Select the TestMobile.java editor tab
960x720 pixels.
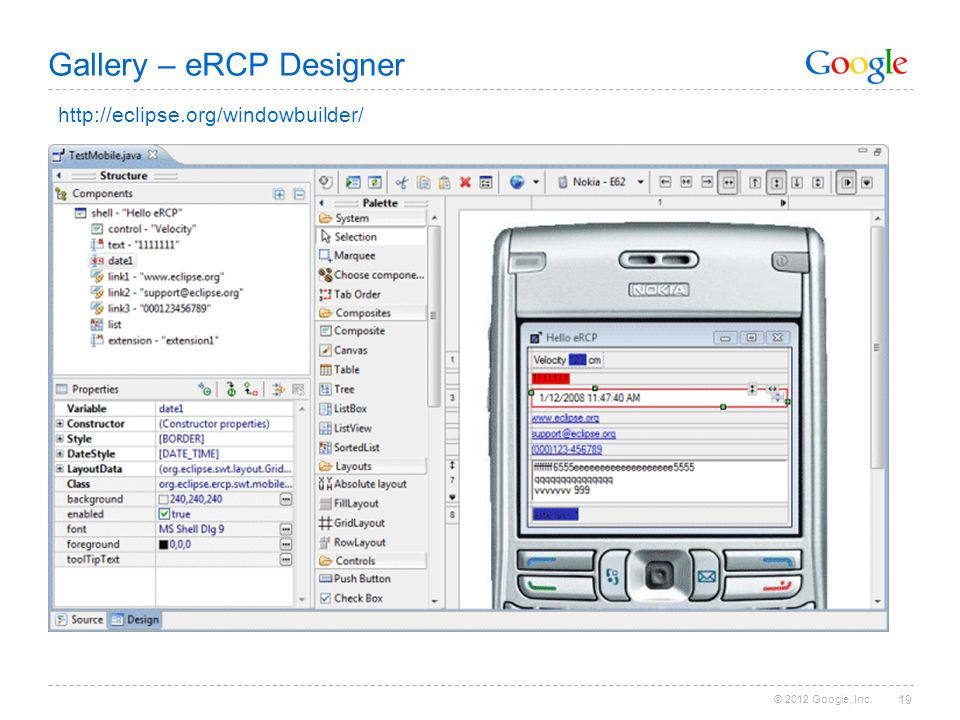coord(105,155)
